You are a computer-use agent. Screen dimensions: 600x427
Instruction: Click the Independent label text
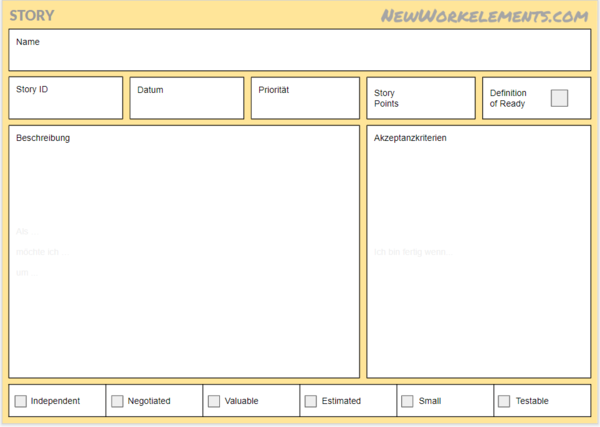coord(55,401)
